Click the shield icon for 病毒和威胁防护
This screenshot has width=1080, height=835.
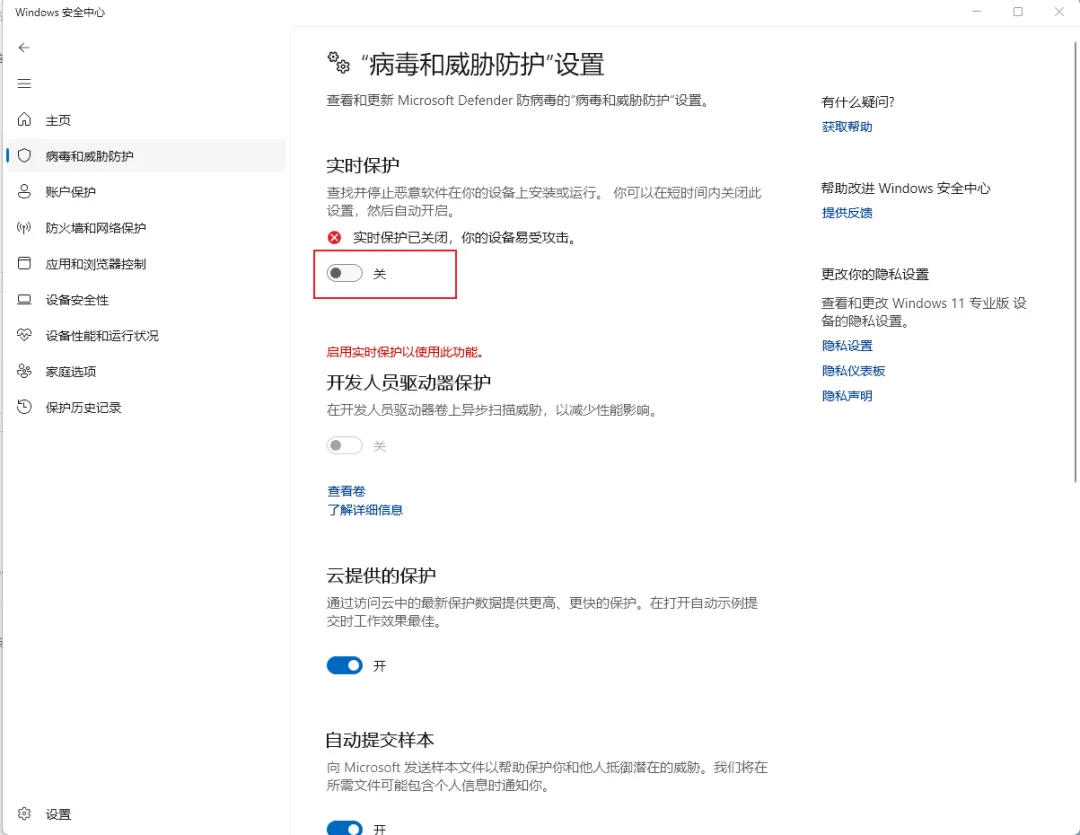[24, 156]
